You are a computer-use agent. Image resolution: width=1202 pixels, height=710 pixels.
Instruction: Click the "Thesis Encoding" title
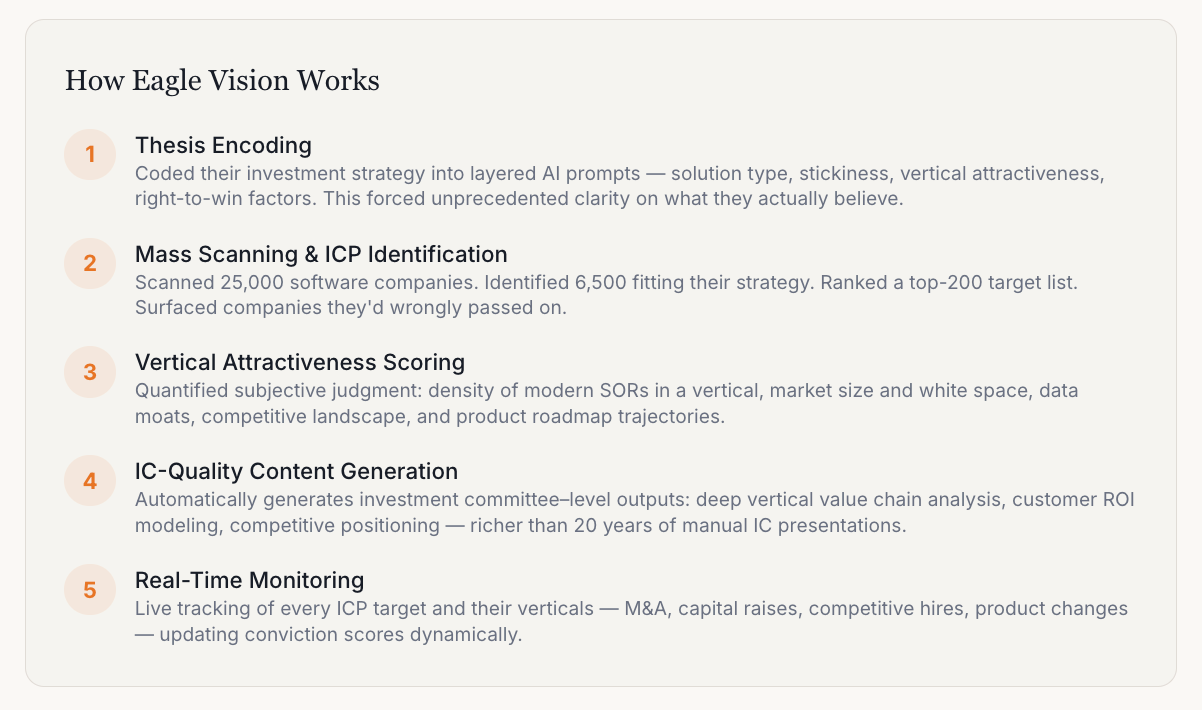click(x=223, y=145)
